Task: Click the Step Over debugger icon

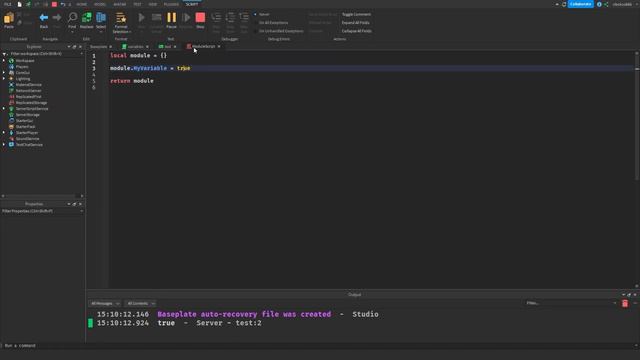Action: pyautogui.click(x=230, y=17)
